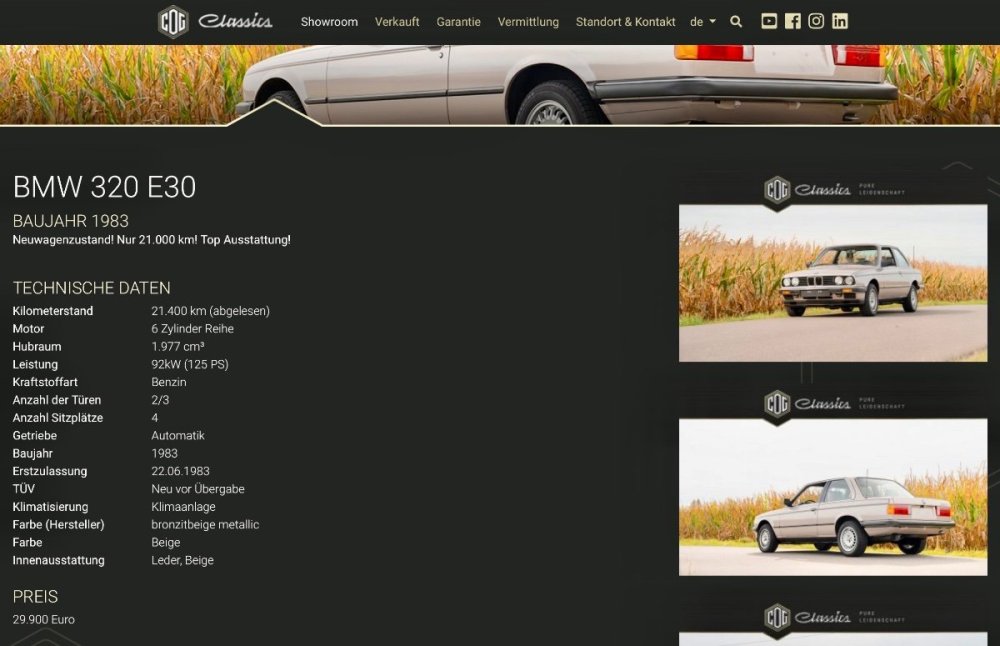
Task: Click the TECHNISCHE DATEN heading
Action: tap(91, 288)
